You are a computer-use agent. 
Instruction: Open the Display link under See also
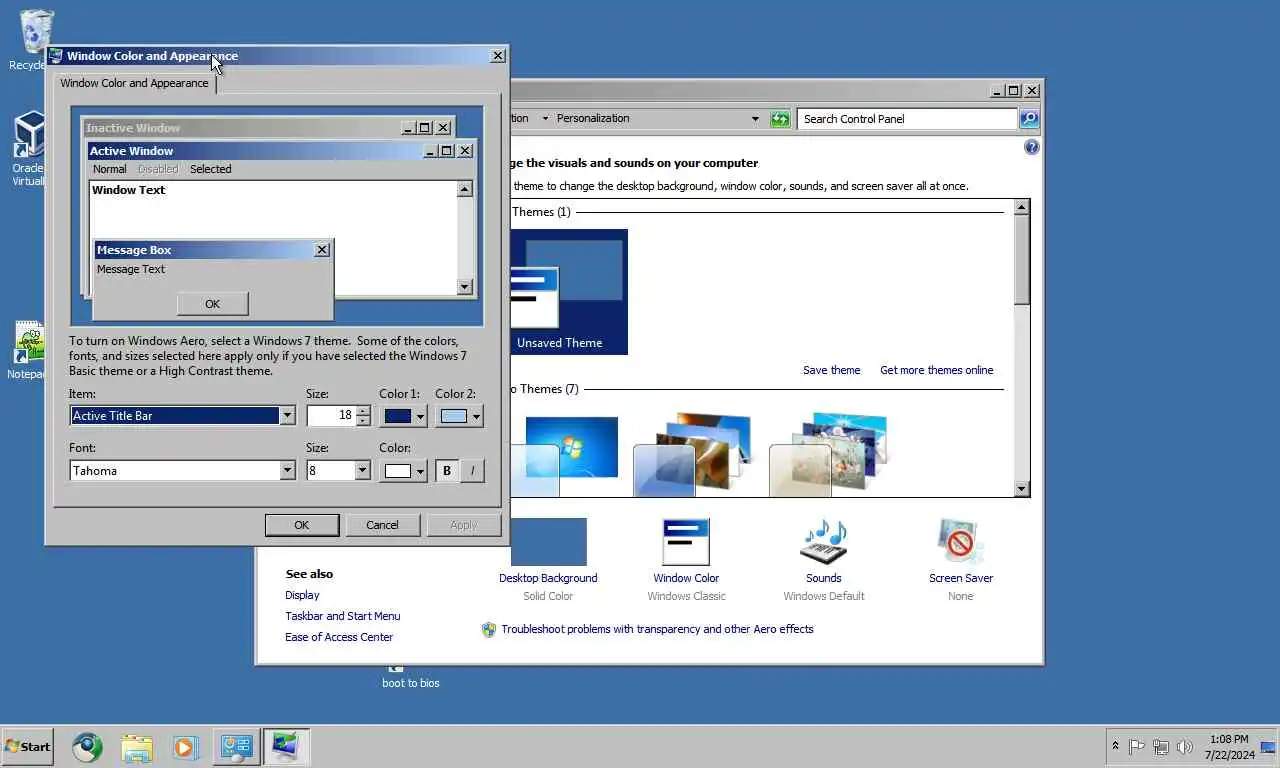[302, 595]
